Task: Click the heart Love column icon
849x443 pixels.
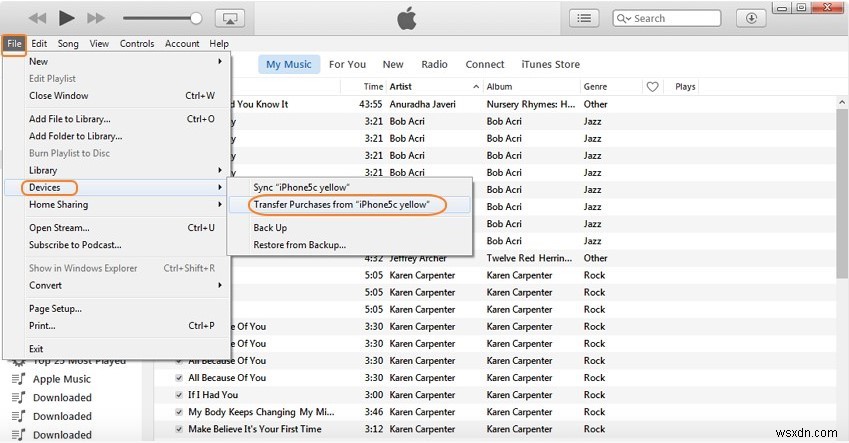Action: 652,87
